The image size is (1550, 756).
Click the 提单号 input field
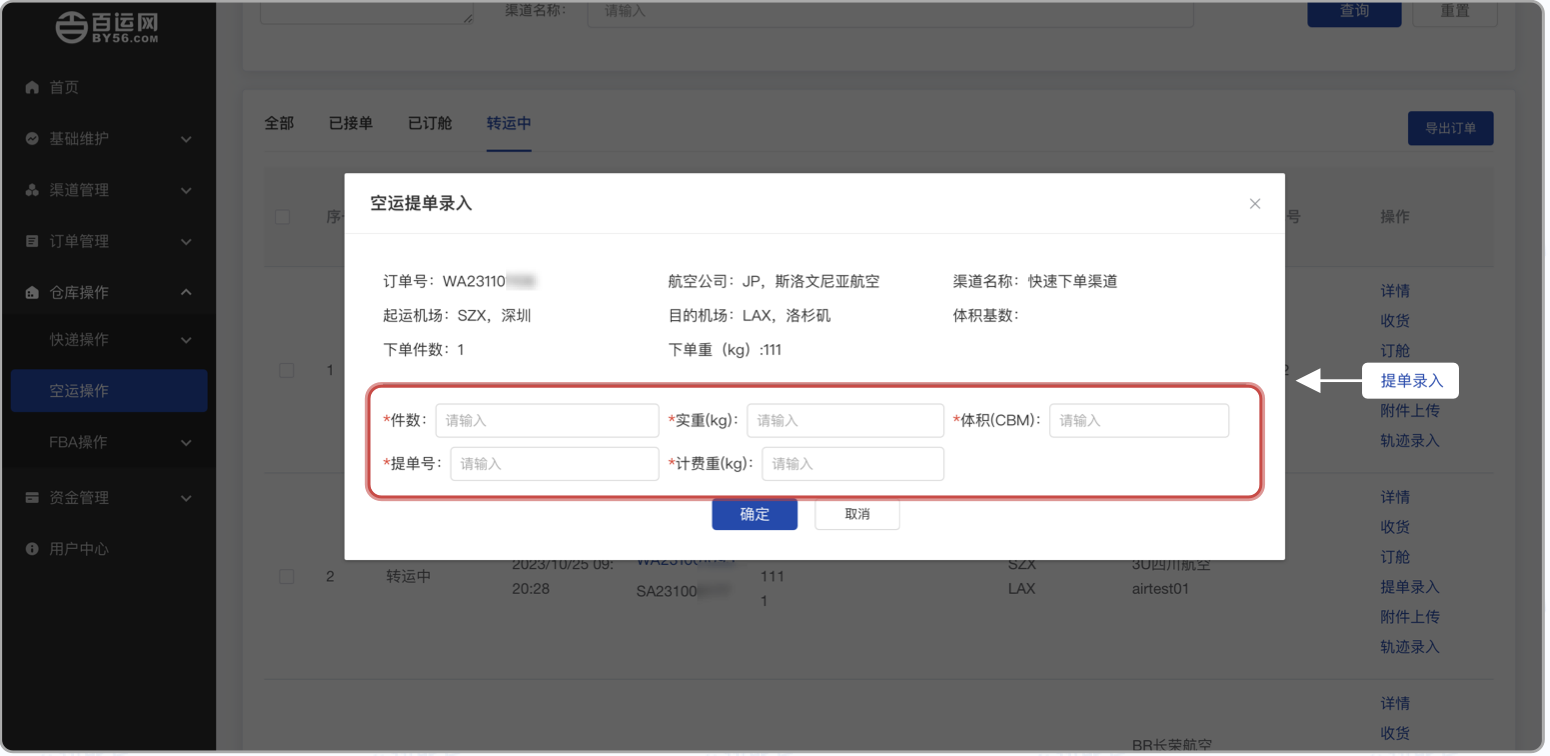554,463
